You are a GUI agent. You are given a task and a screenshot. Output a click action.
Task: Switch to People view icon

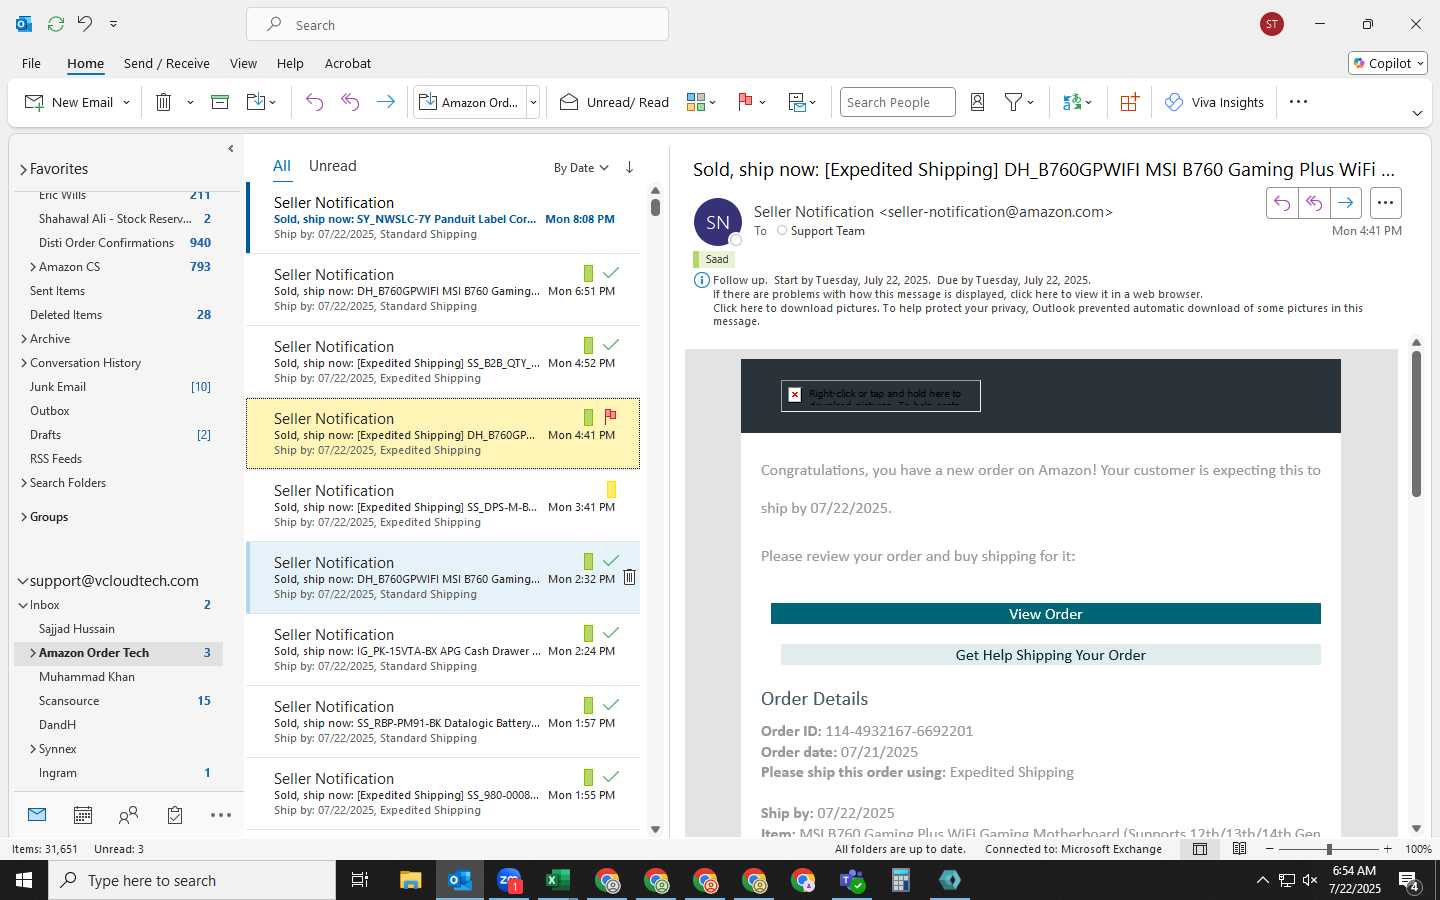tap(128, 815)
